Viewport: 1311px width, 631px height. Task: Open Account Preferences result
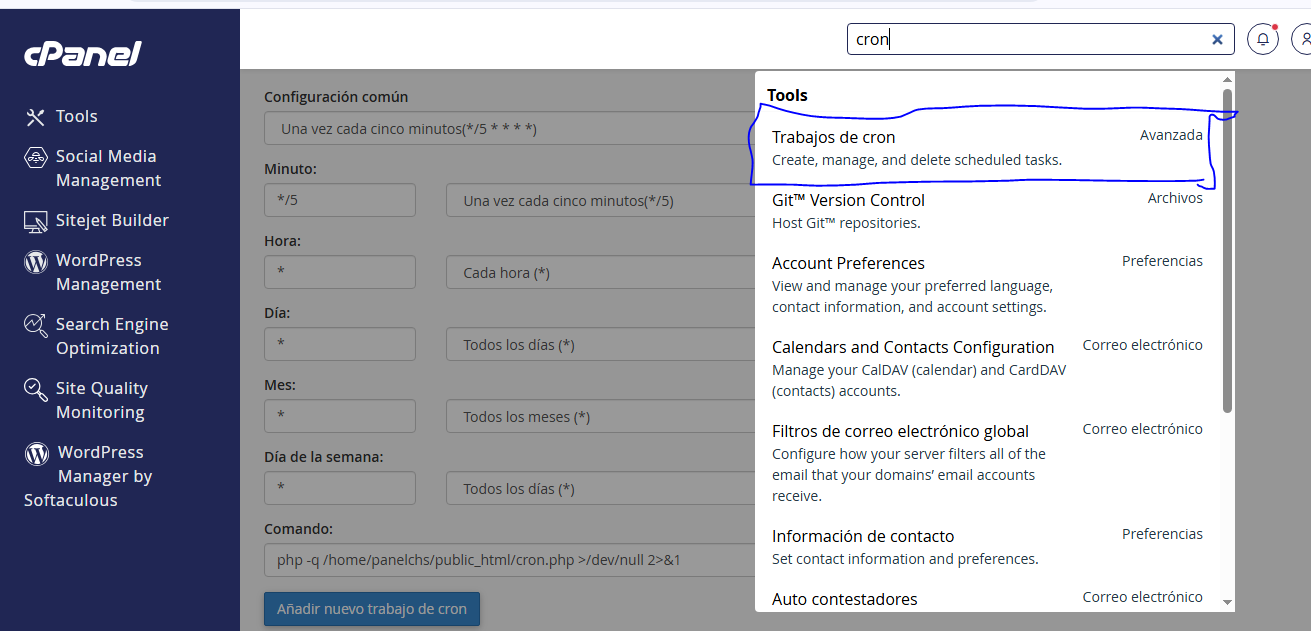(x=987, y=285)
